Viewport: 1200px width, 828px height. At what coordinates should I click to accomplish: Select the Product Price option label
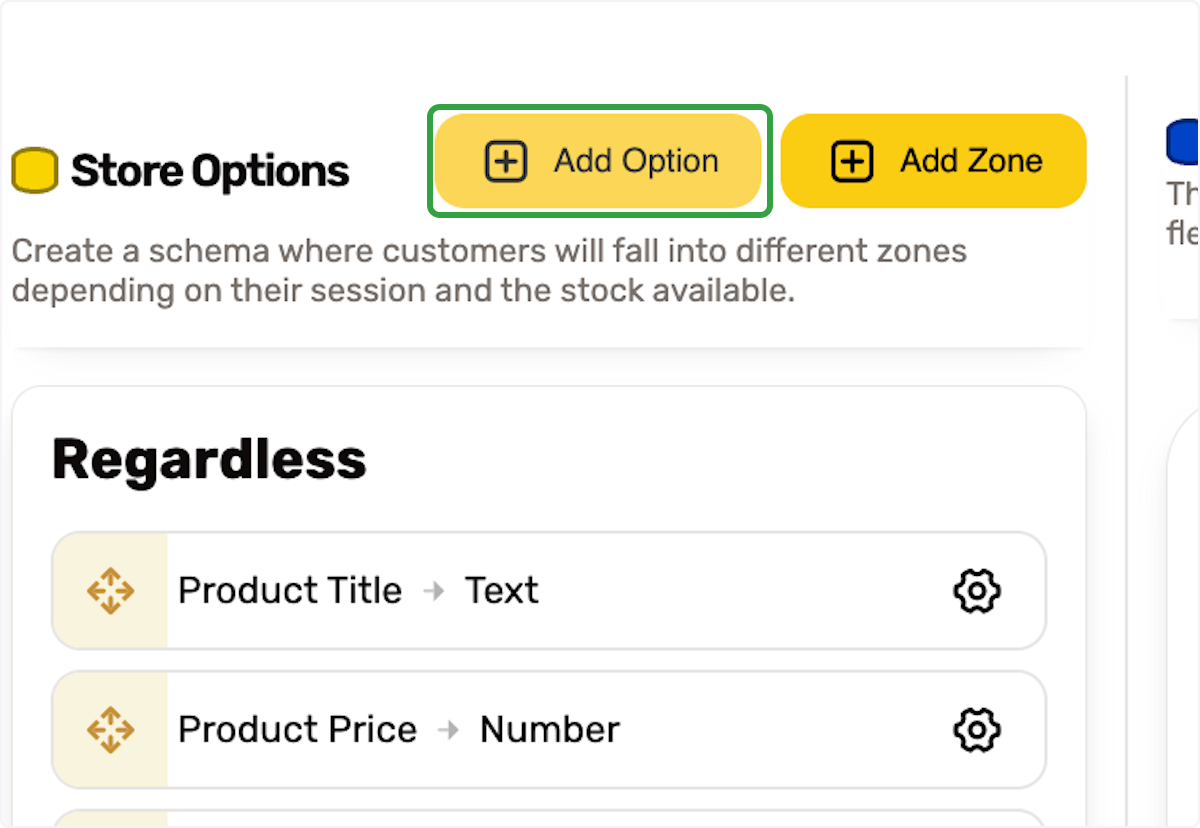click(x=297, y=730)
